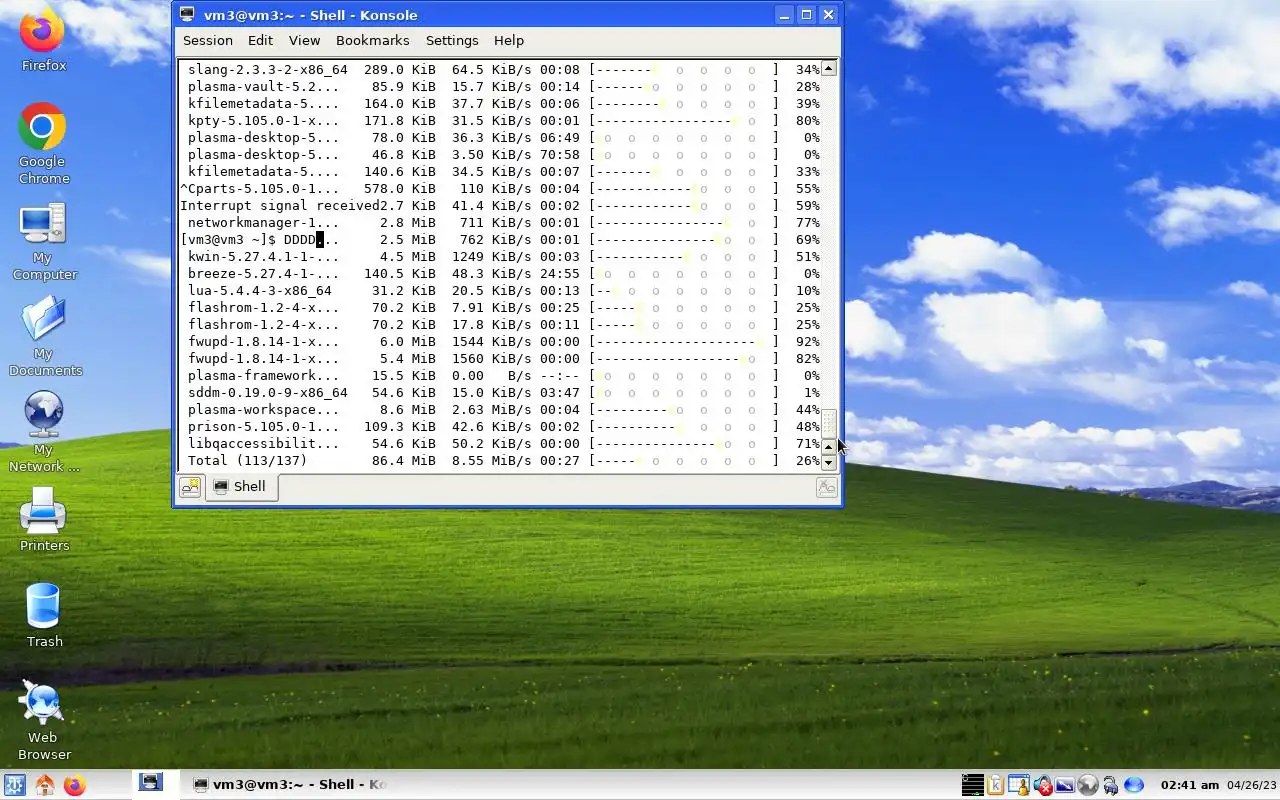Click the 'kpty-5.105.0-1-x...' row
The width and height of the screenshot is (1280, 800).
[x=500, y=121]
